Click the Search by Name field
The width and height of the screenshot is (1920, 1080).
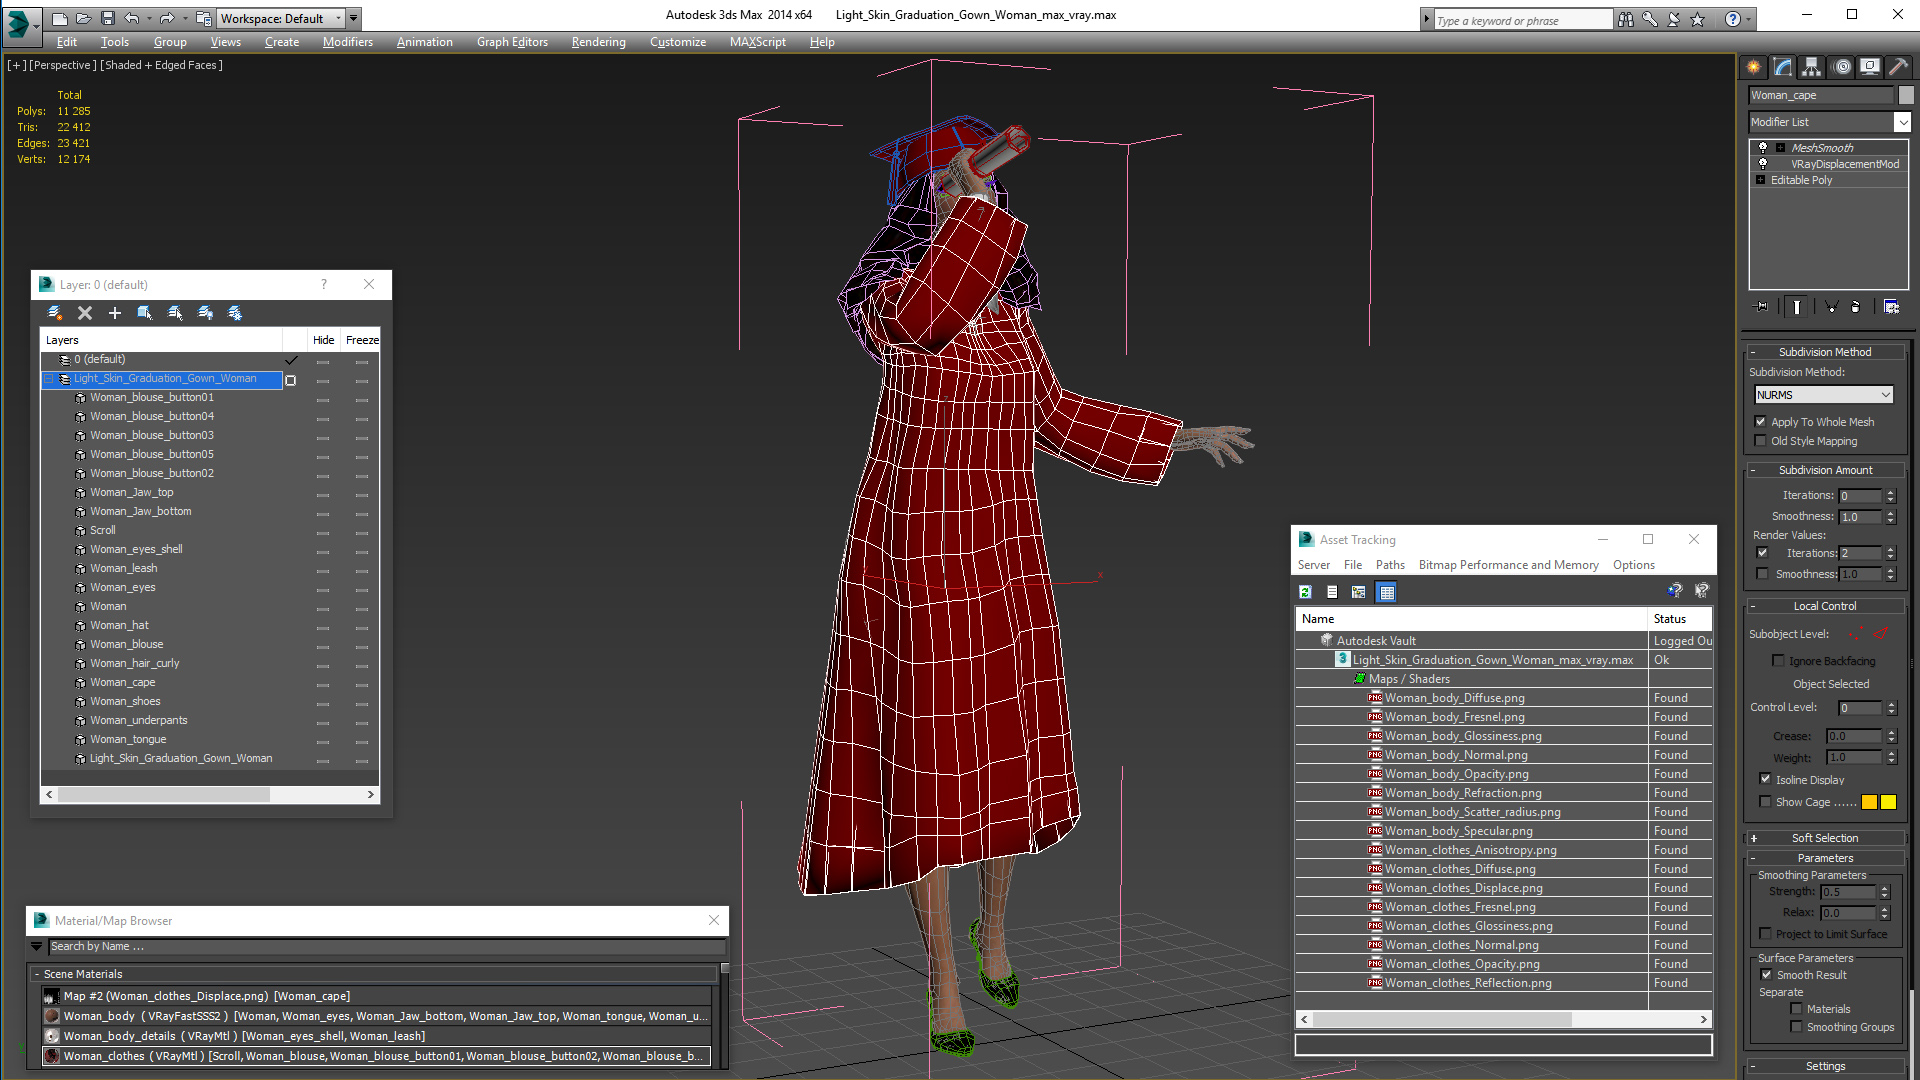(x=385, y=946)
